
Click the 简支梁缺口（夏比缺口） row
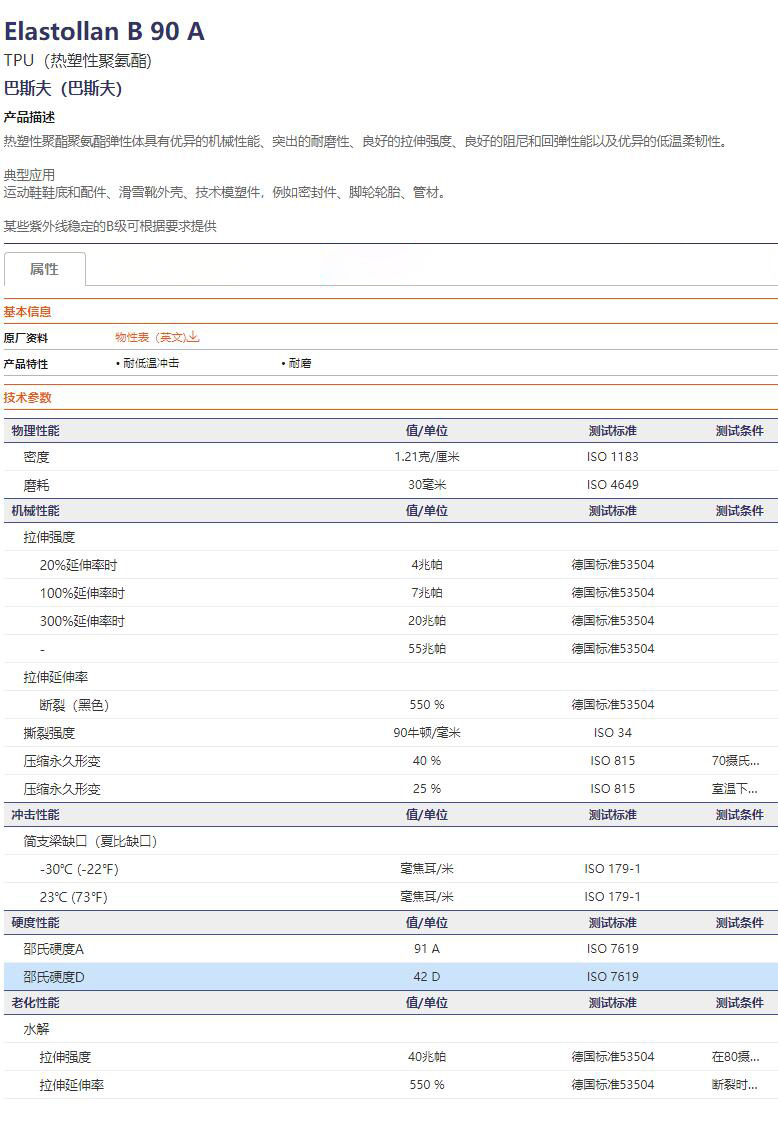[391, 841]
